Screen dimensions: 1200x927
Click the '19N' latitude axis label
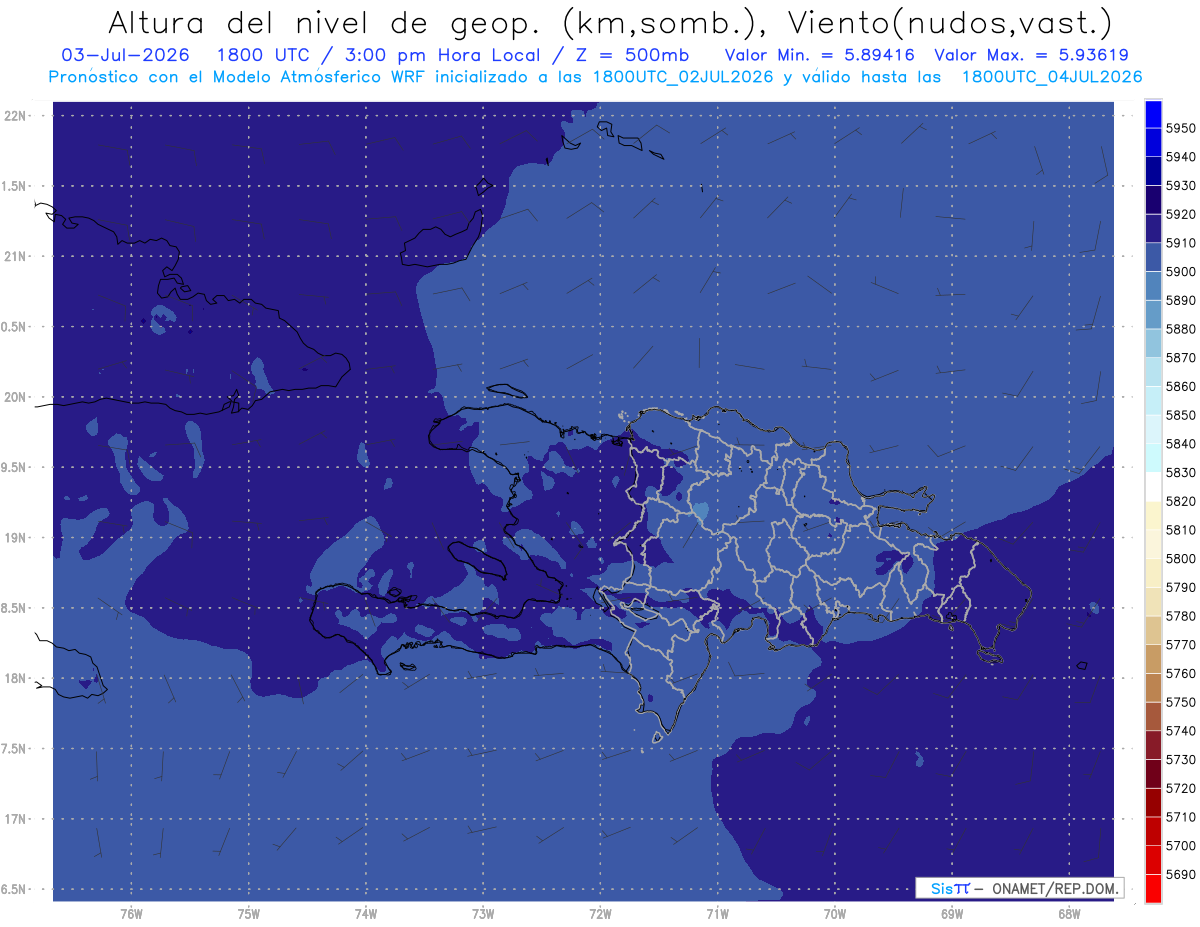pyautogui.click(x=15, y=538)
